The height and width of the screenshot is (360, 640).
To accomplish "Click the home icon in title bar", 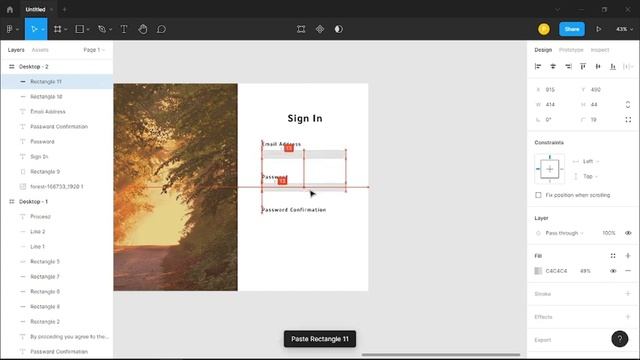I will (10, 9).
